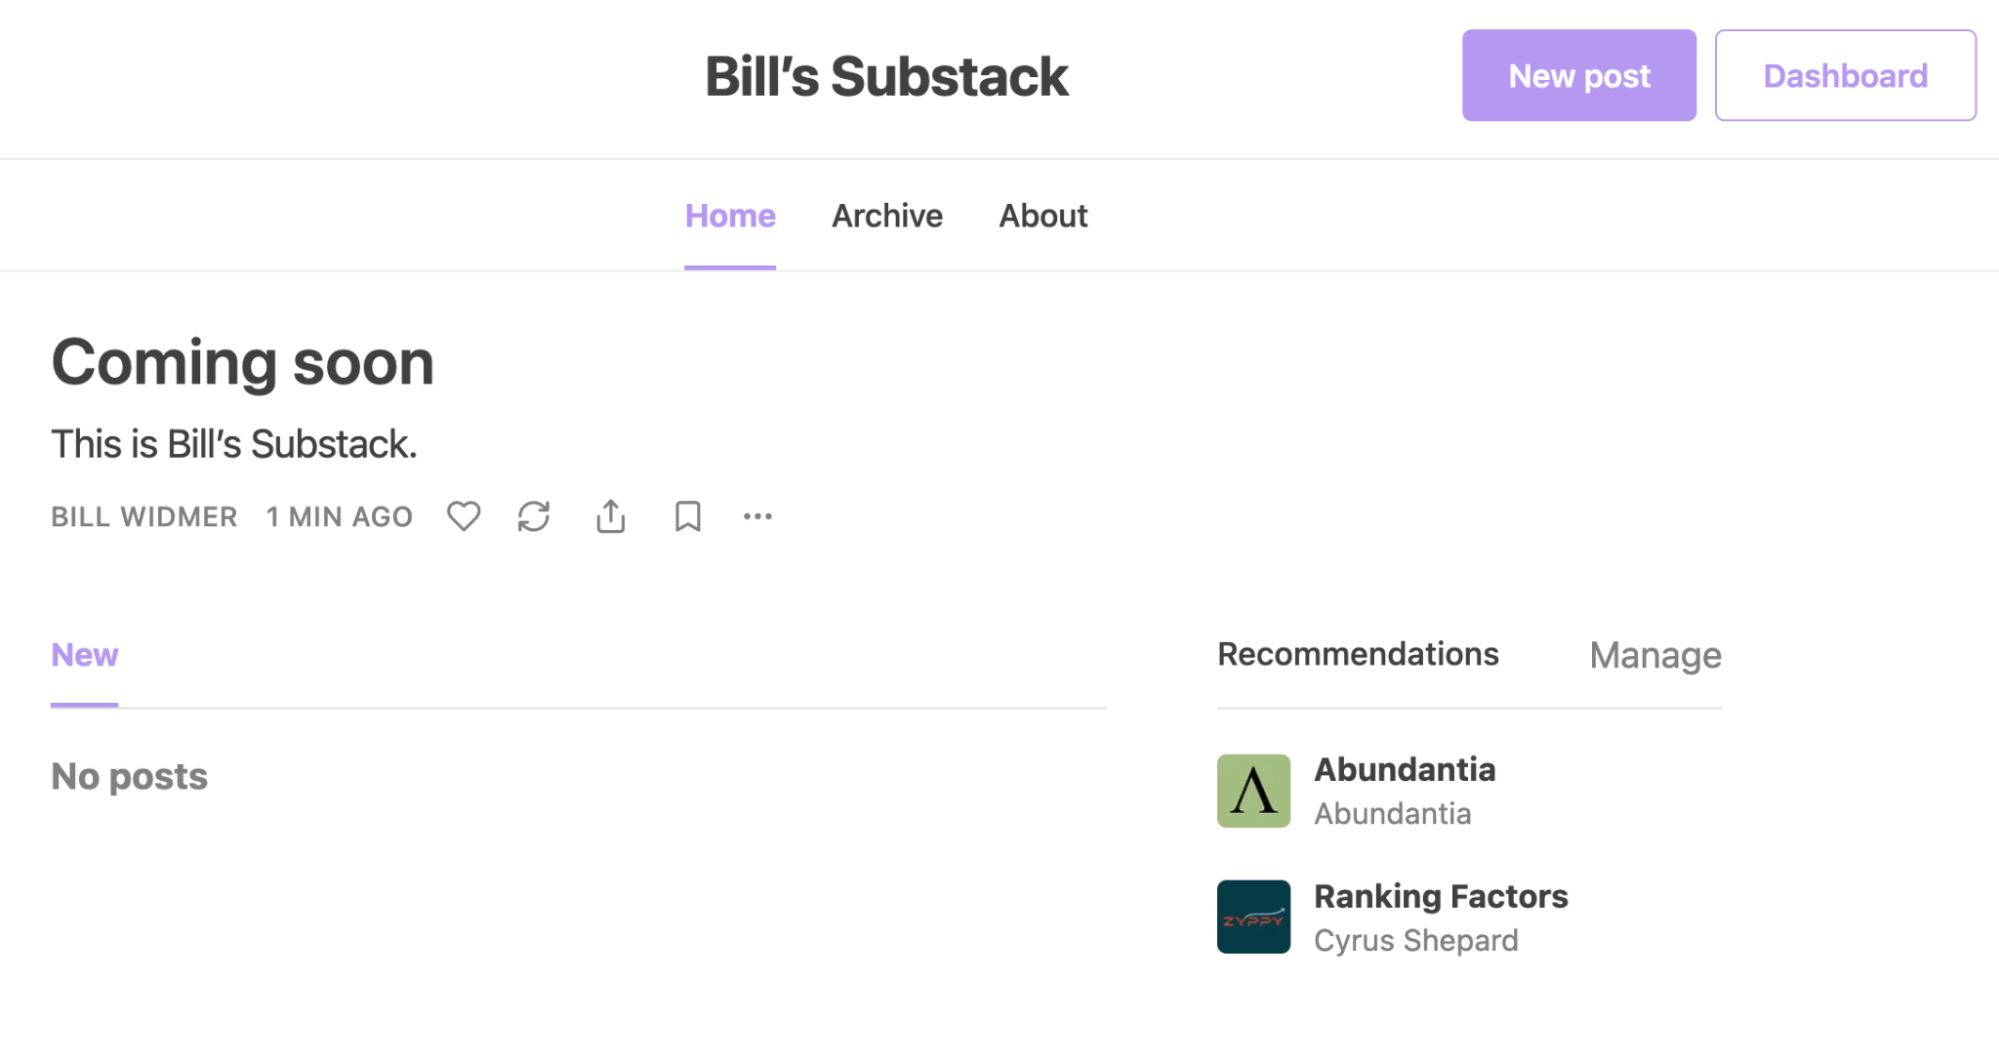Open the Zyppy Ranking Factors logo
Image resolution: width=1999 pixels, height=1059 pixels.
pos(1253,917)
